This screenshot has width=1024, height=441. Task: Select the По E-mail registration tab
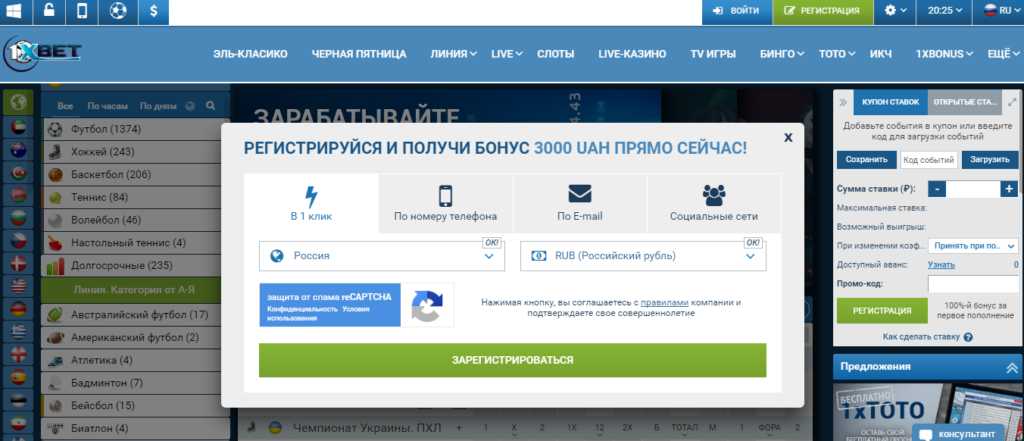point(580,203)
